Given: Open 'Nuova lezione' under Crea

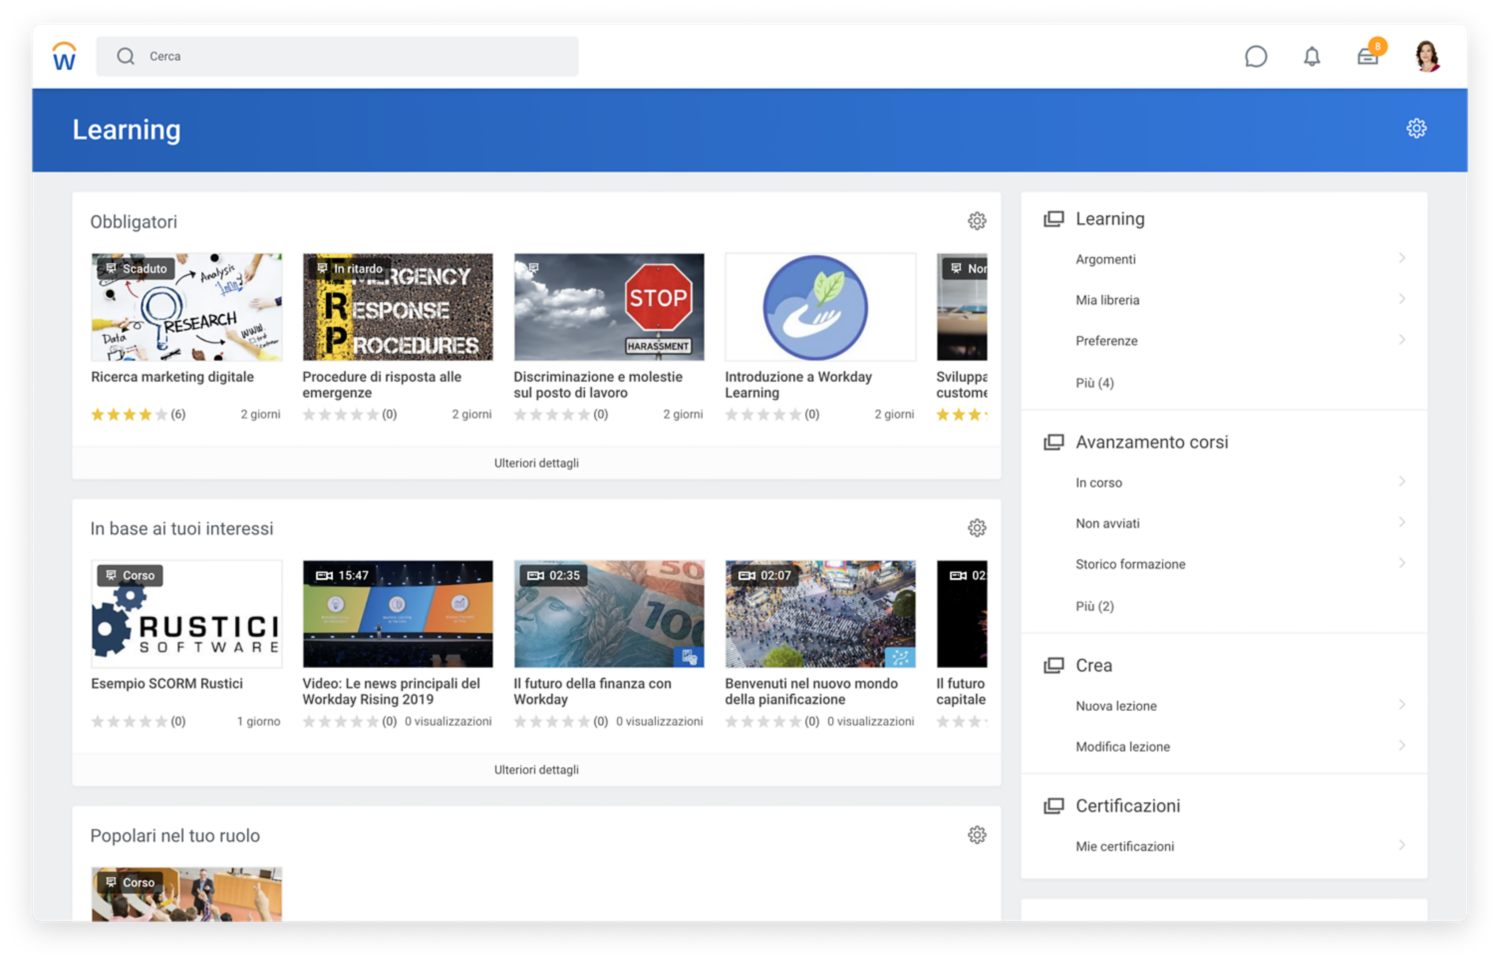Looking at the screenshot, I should [1116, 705].
